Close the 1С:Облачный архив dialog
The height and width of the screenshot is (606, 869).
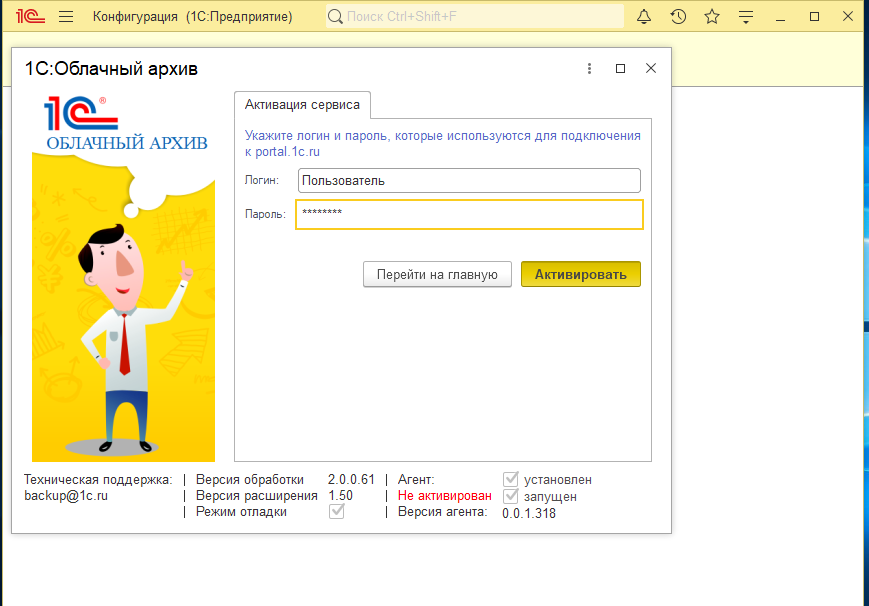click(651, 68)
